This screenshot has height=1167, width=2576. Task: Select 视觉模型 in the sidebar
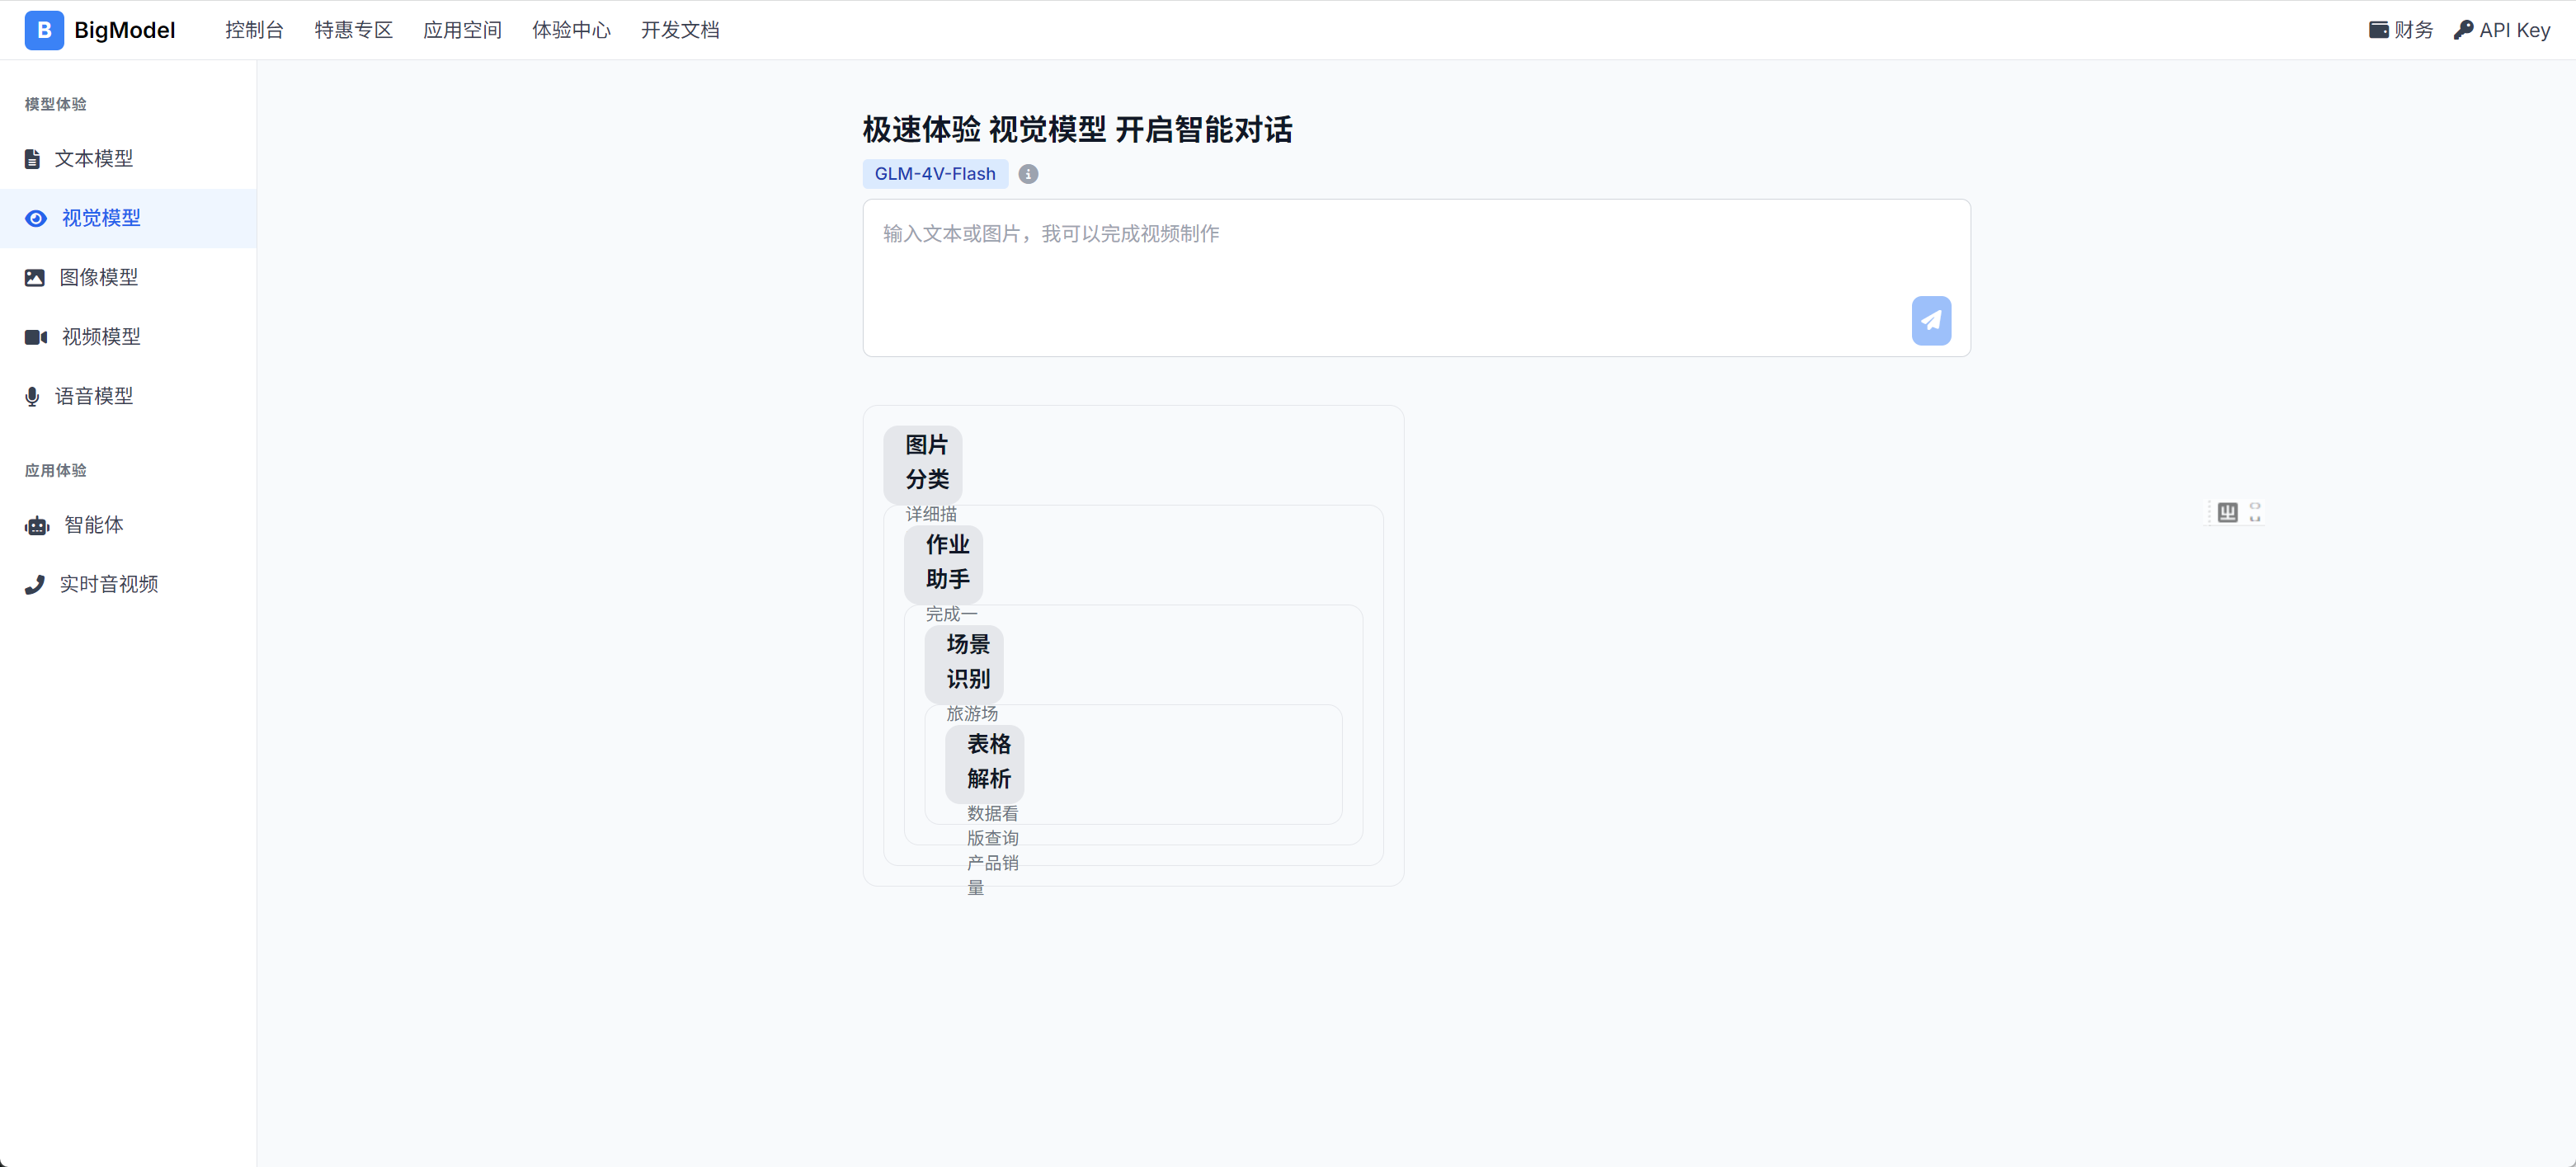click(x=128, y=218)
